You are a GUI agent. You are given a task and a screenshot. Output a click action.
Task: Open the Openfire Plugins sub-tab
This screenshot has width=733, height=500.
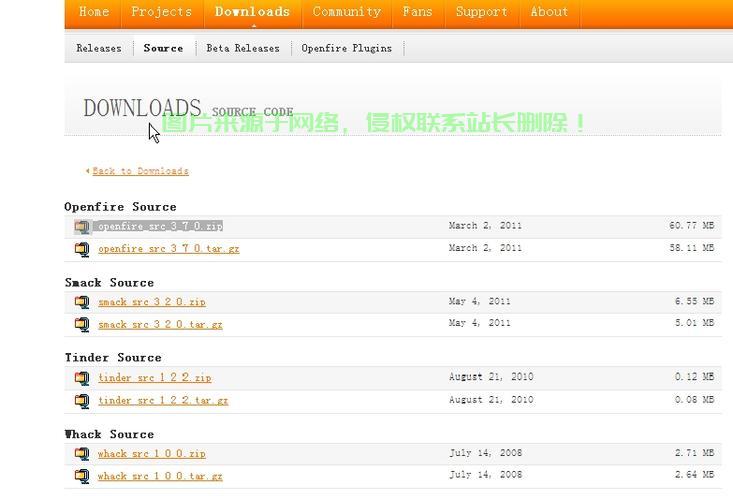tap(346, 48)
